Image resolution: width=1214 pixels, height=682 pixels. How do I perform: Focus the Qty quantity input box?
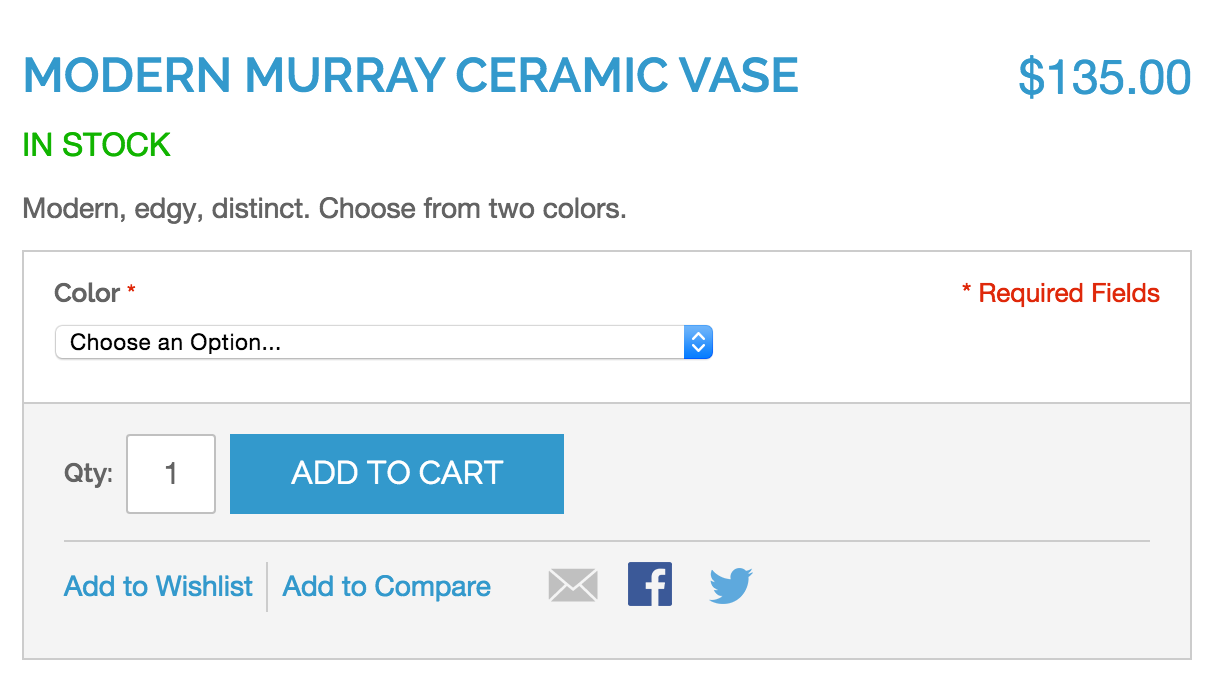coord(171,474)
